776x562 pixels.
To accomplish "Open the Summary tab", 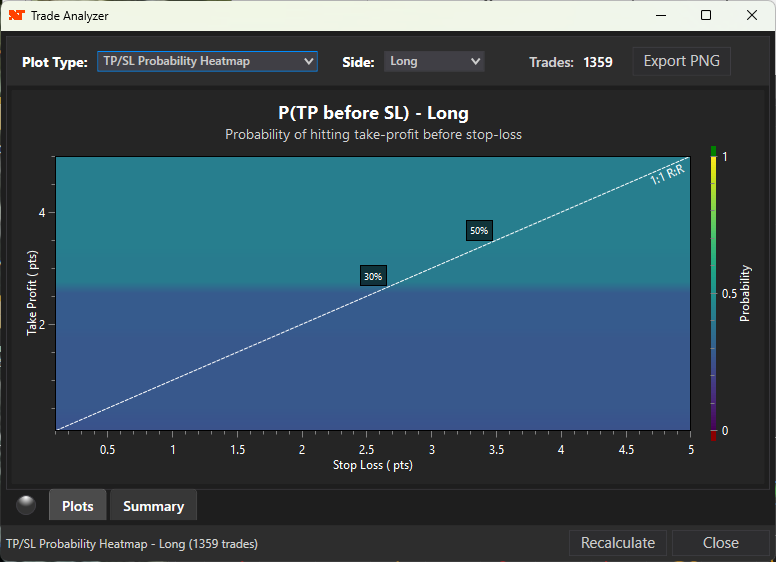I will (x=153, y=506).
